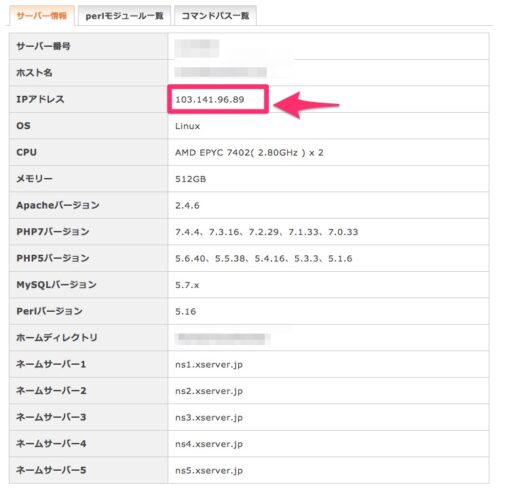Select the Linux OS value
Image resolution: width=505 pixels, height=500 pixels.
[188, 126]
